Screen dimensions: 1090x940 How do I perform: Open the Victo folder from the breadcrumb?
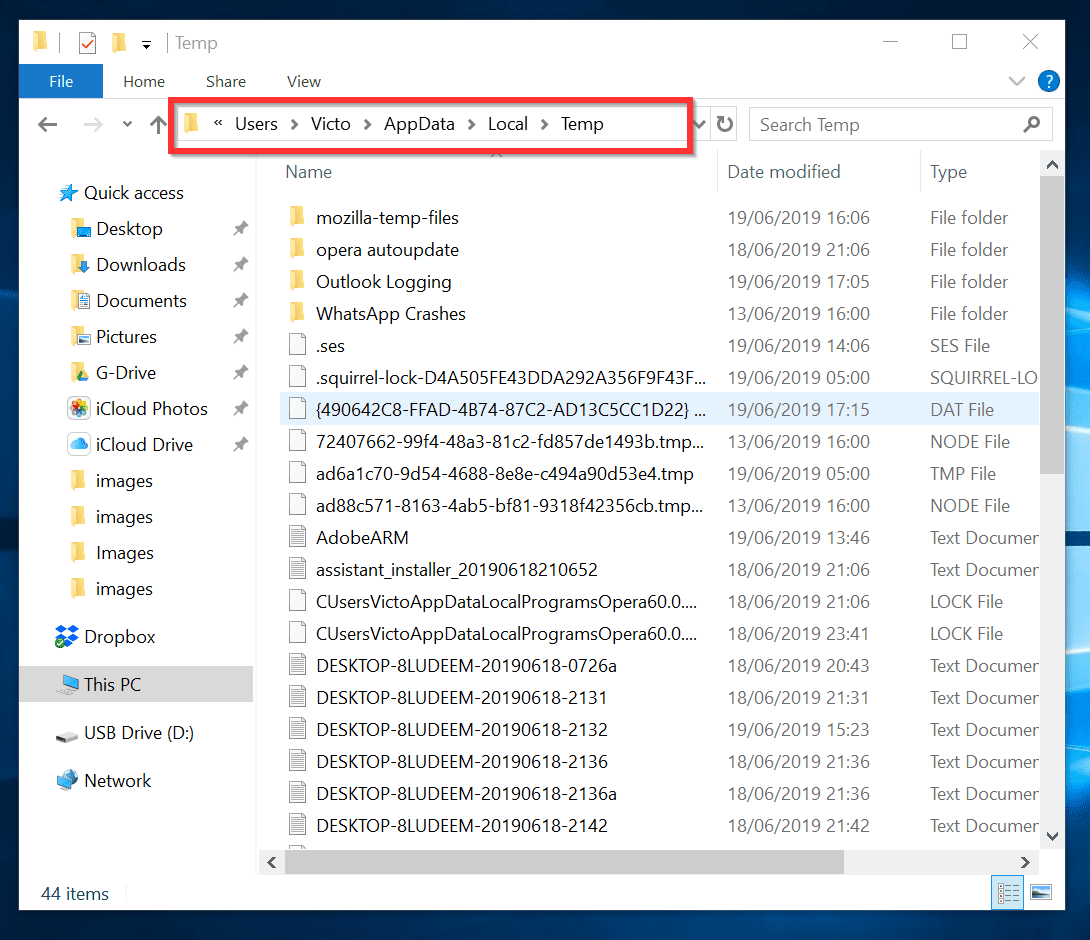[330, 123]
